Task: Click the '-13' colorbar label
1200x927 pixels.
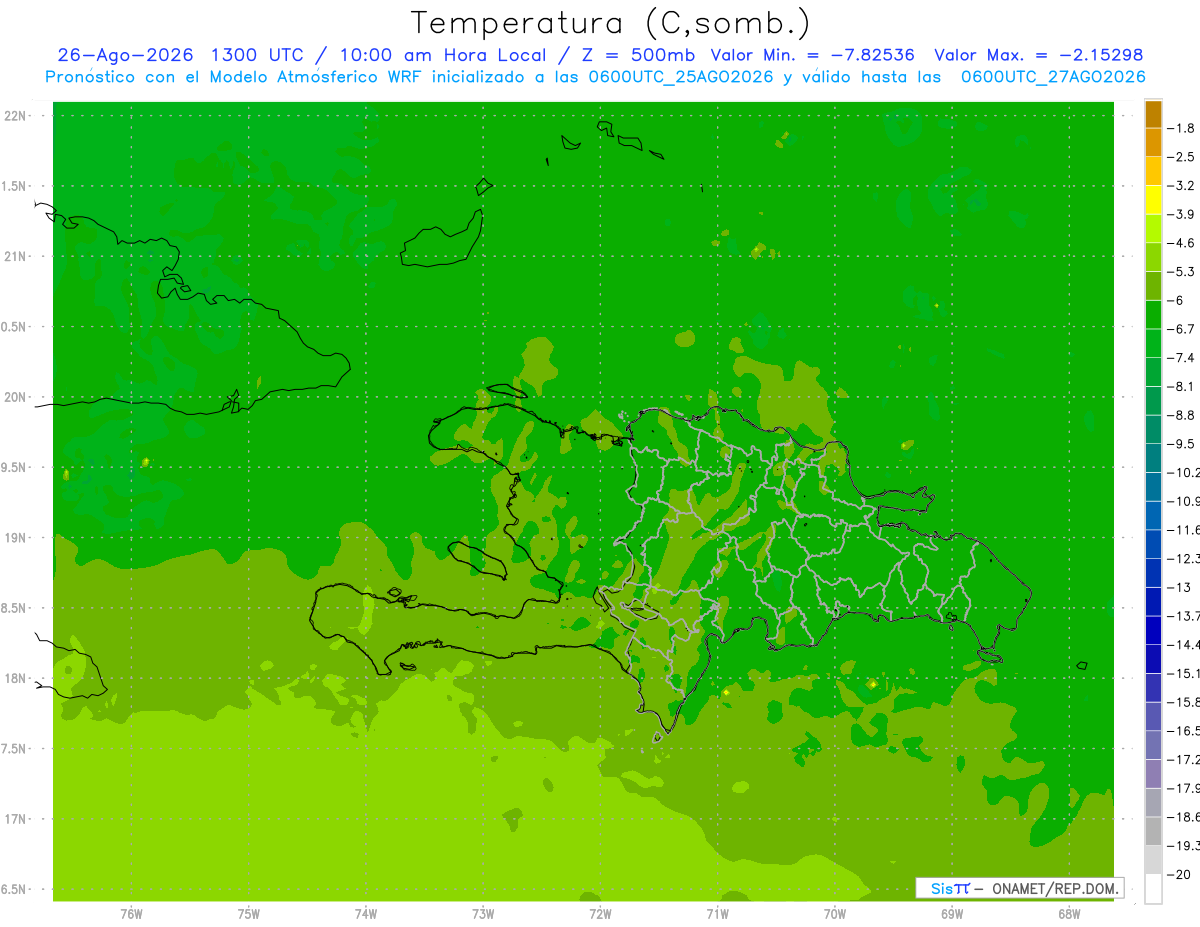Action: (x=1180, y=587)
